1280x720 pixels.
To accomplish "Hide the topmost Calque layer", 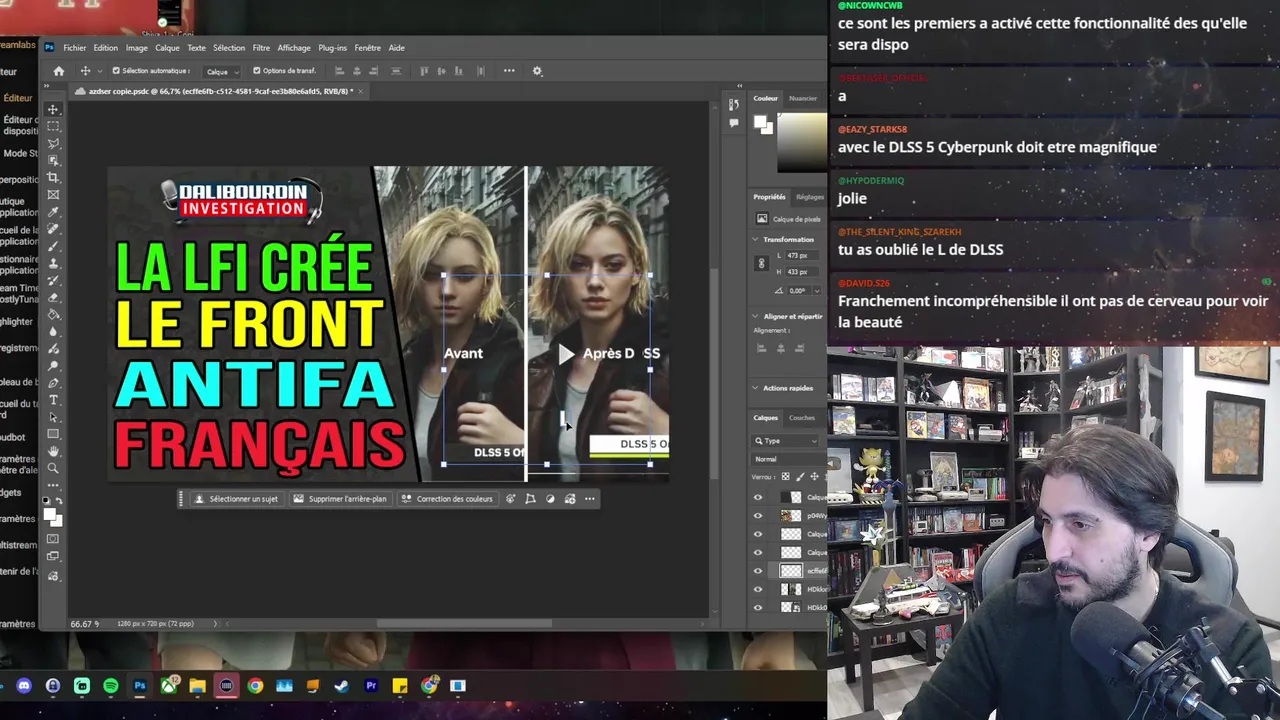I will (757, 497).
